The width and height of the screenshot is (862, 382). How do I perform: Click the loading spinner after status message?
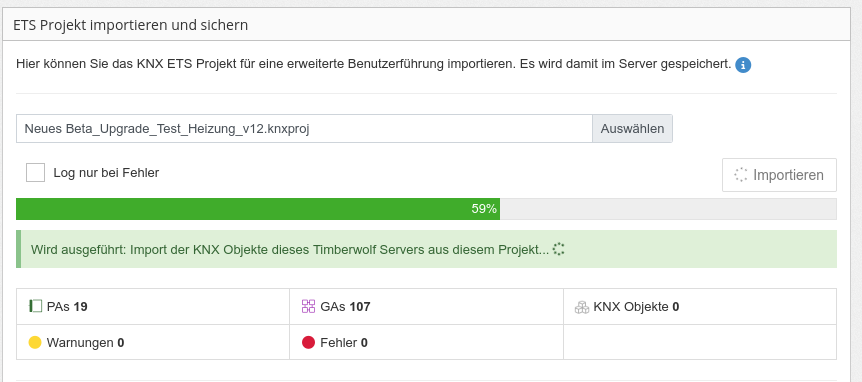559,249
